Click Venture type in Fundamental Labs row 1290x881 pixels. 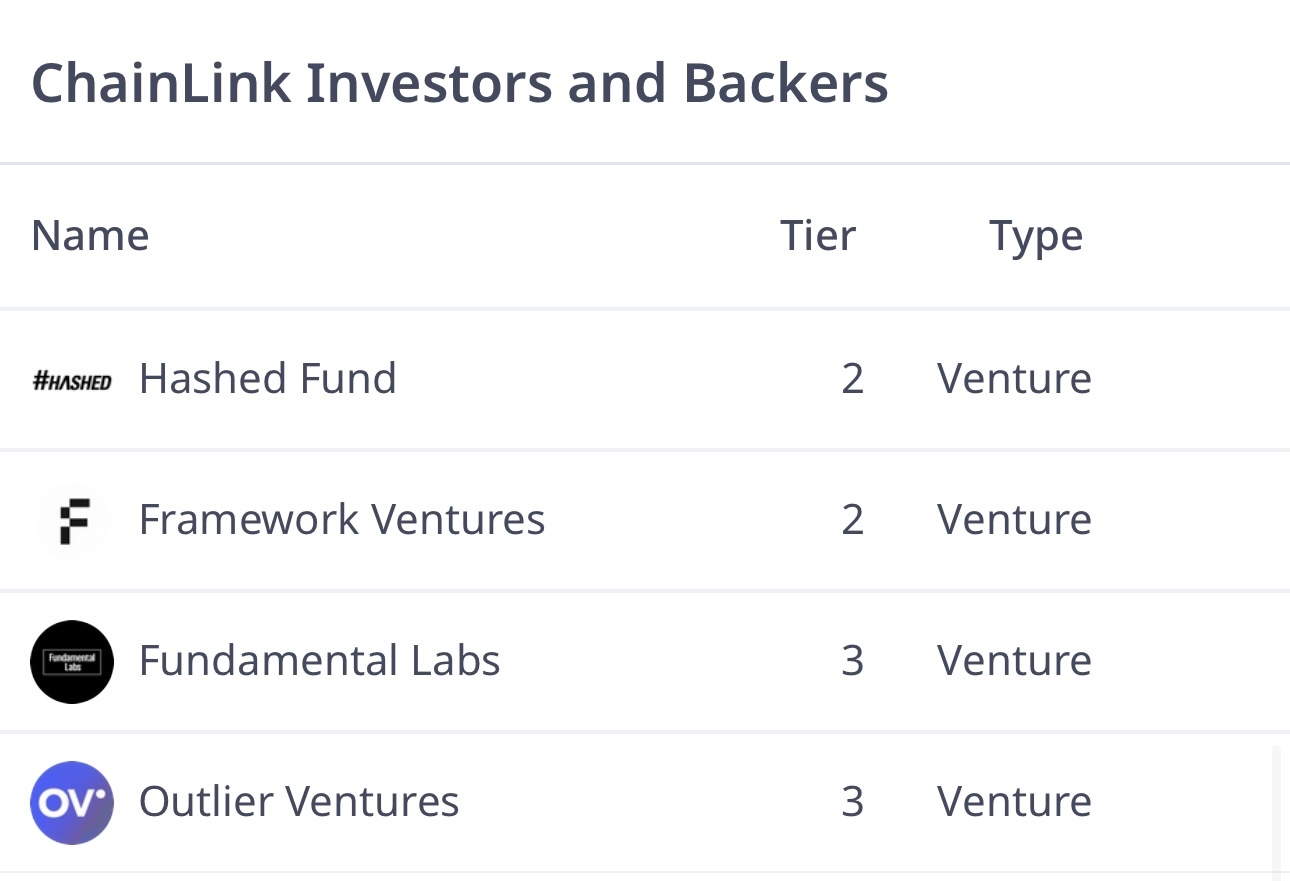point(1014,661)
